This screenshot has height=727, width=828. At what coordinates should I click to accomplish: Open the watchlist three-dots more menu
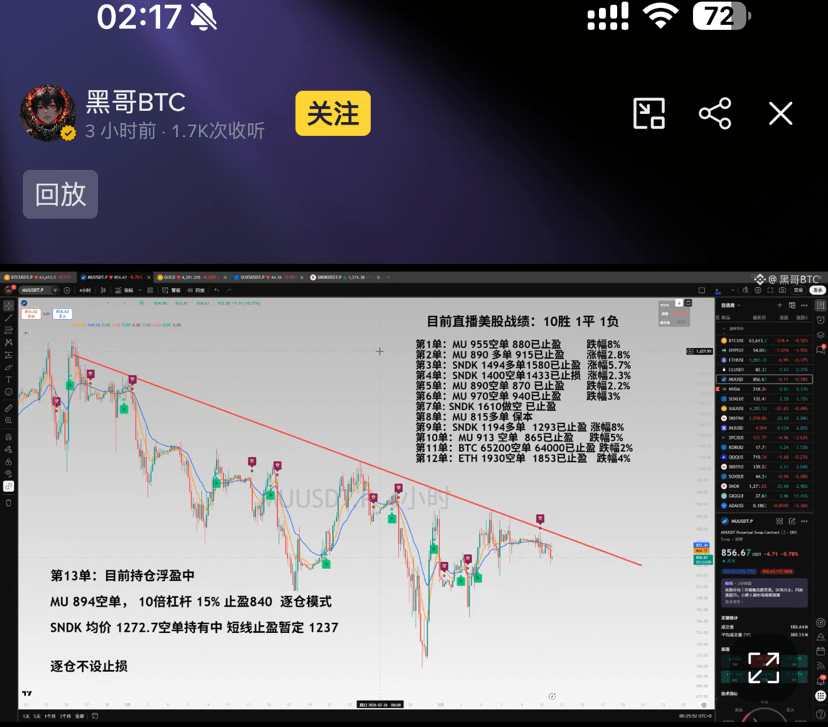point(804,305)
